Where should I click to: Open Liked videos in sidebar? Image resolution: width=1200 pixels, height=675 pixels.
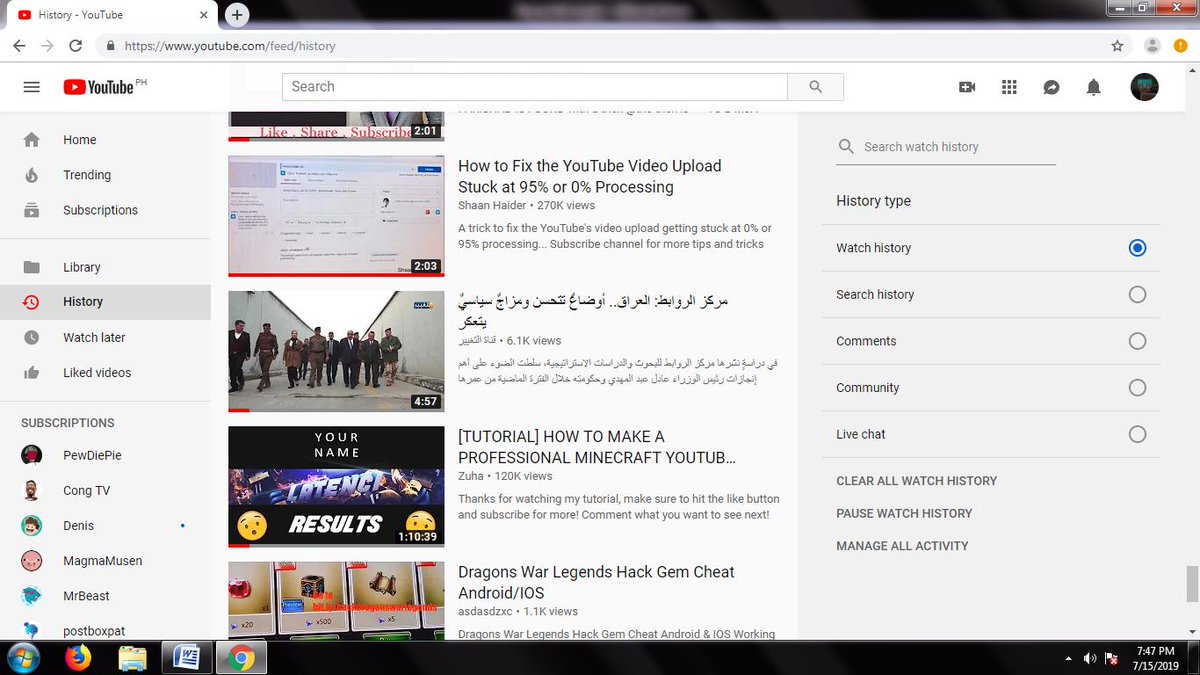[x=105, y=372]
